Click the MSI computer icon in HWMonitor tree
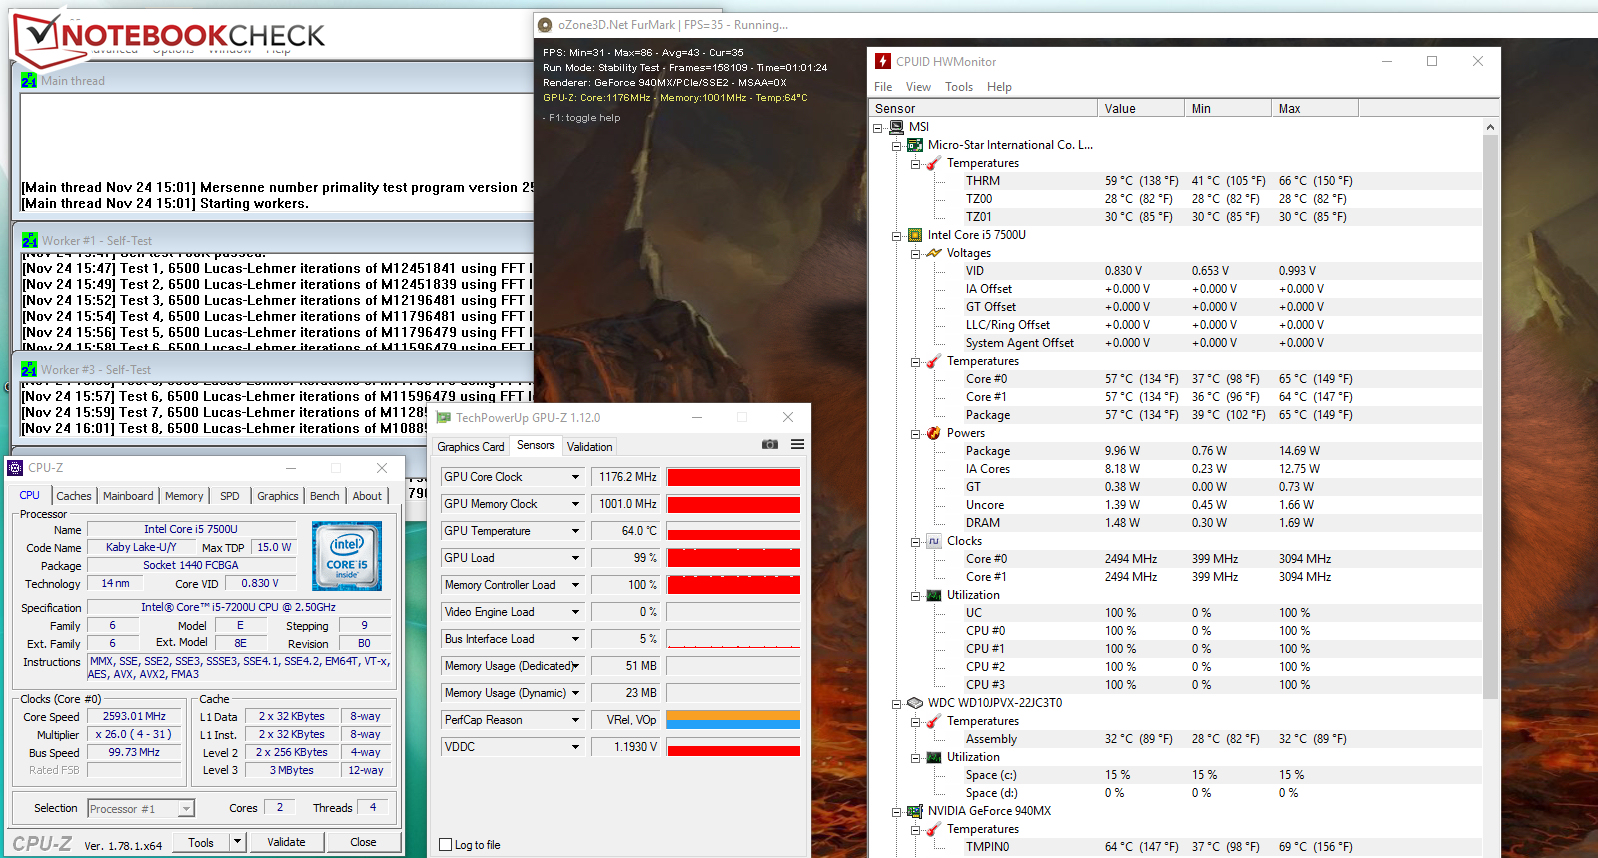 pos(897,127)
